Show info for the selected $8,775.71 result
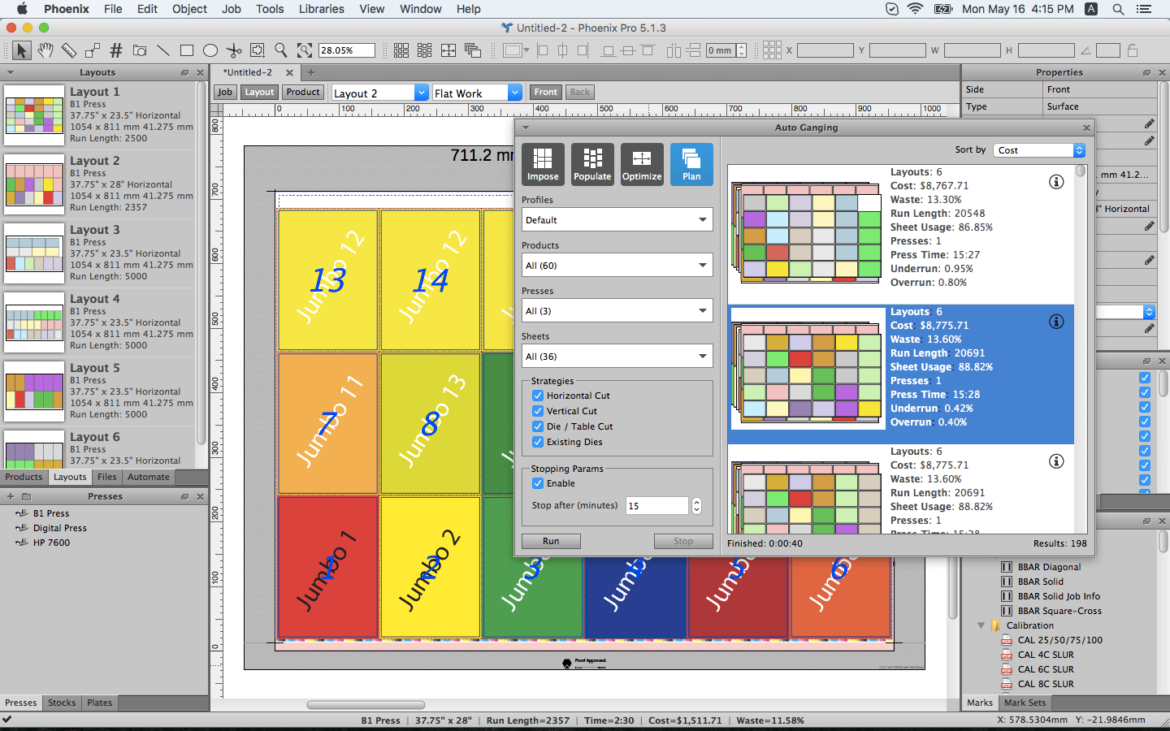 point(1056,321)
